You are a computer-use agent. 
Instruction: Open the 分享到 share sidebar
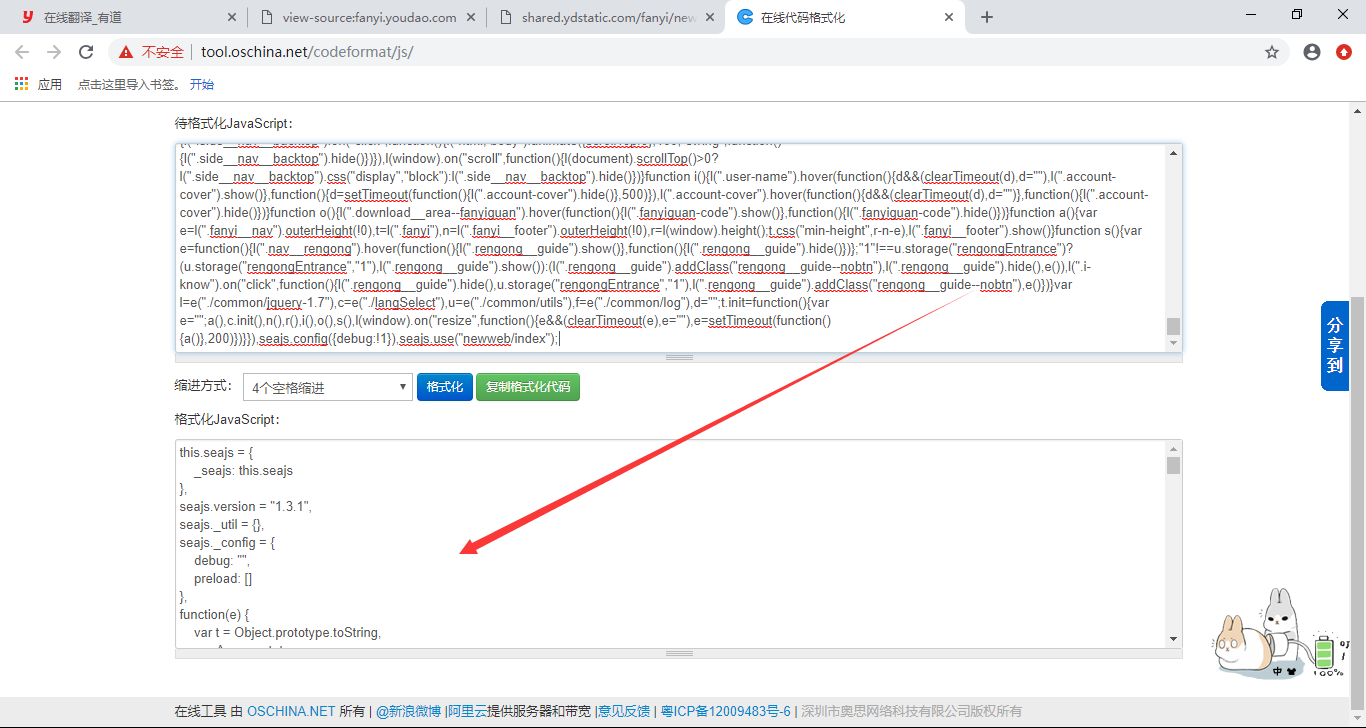1335,346
